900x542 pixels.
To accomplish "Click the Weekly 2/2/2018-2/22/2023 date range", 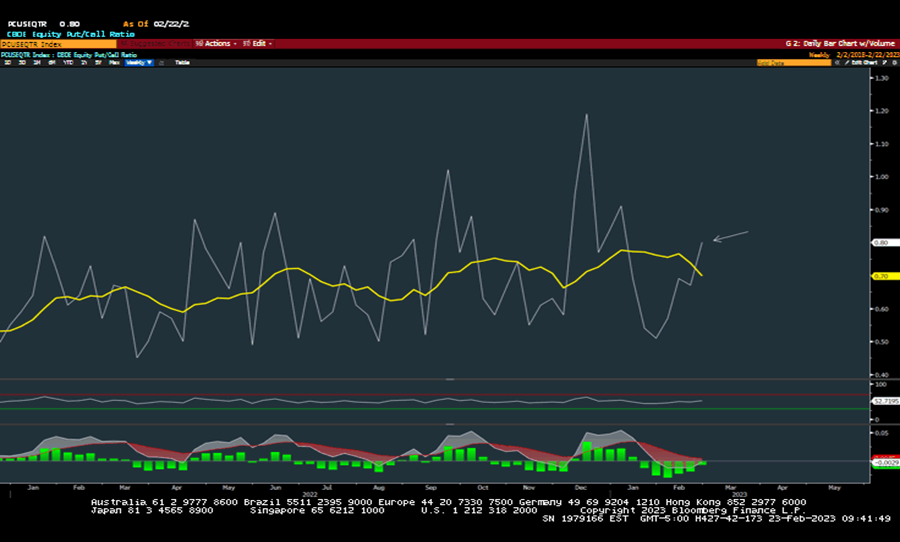I will (x=854, y=55).
